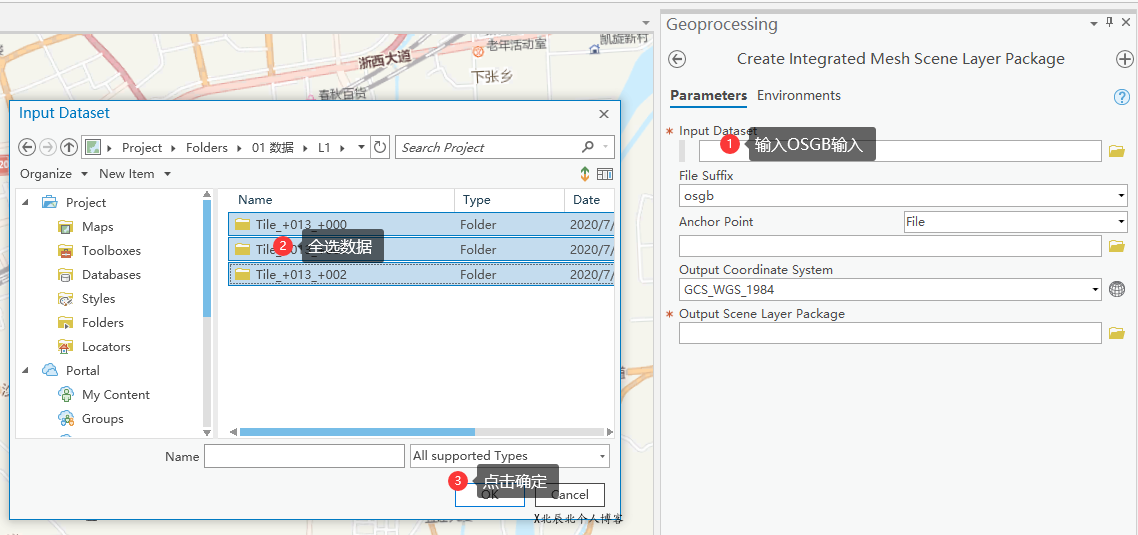
Task: Open the geoprocessing help icon
Action: (1121, 97)
